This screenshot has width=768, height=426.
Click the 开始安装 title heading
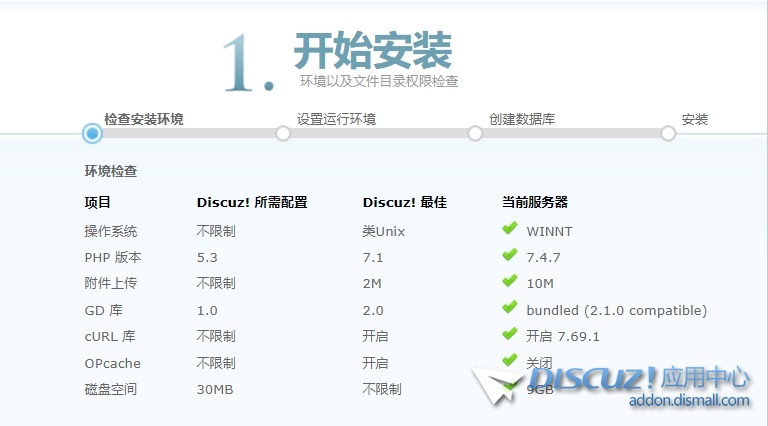[373, 50]
